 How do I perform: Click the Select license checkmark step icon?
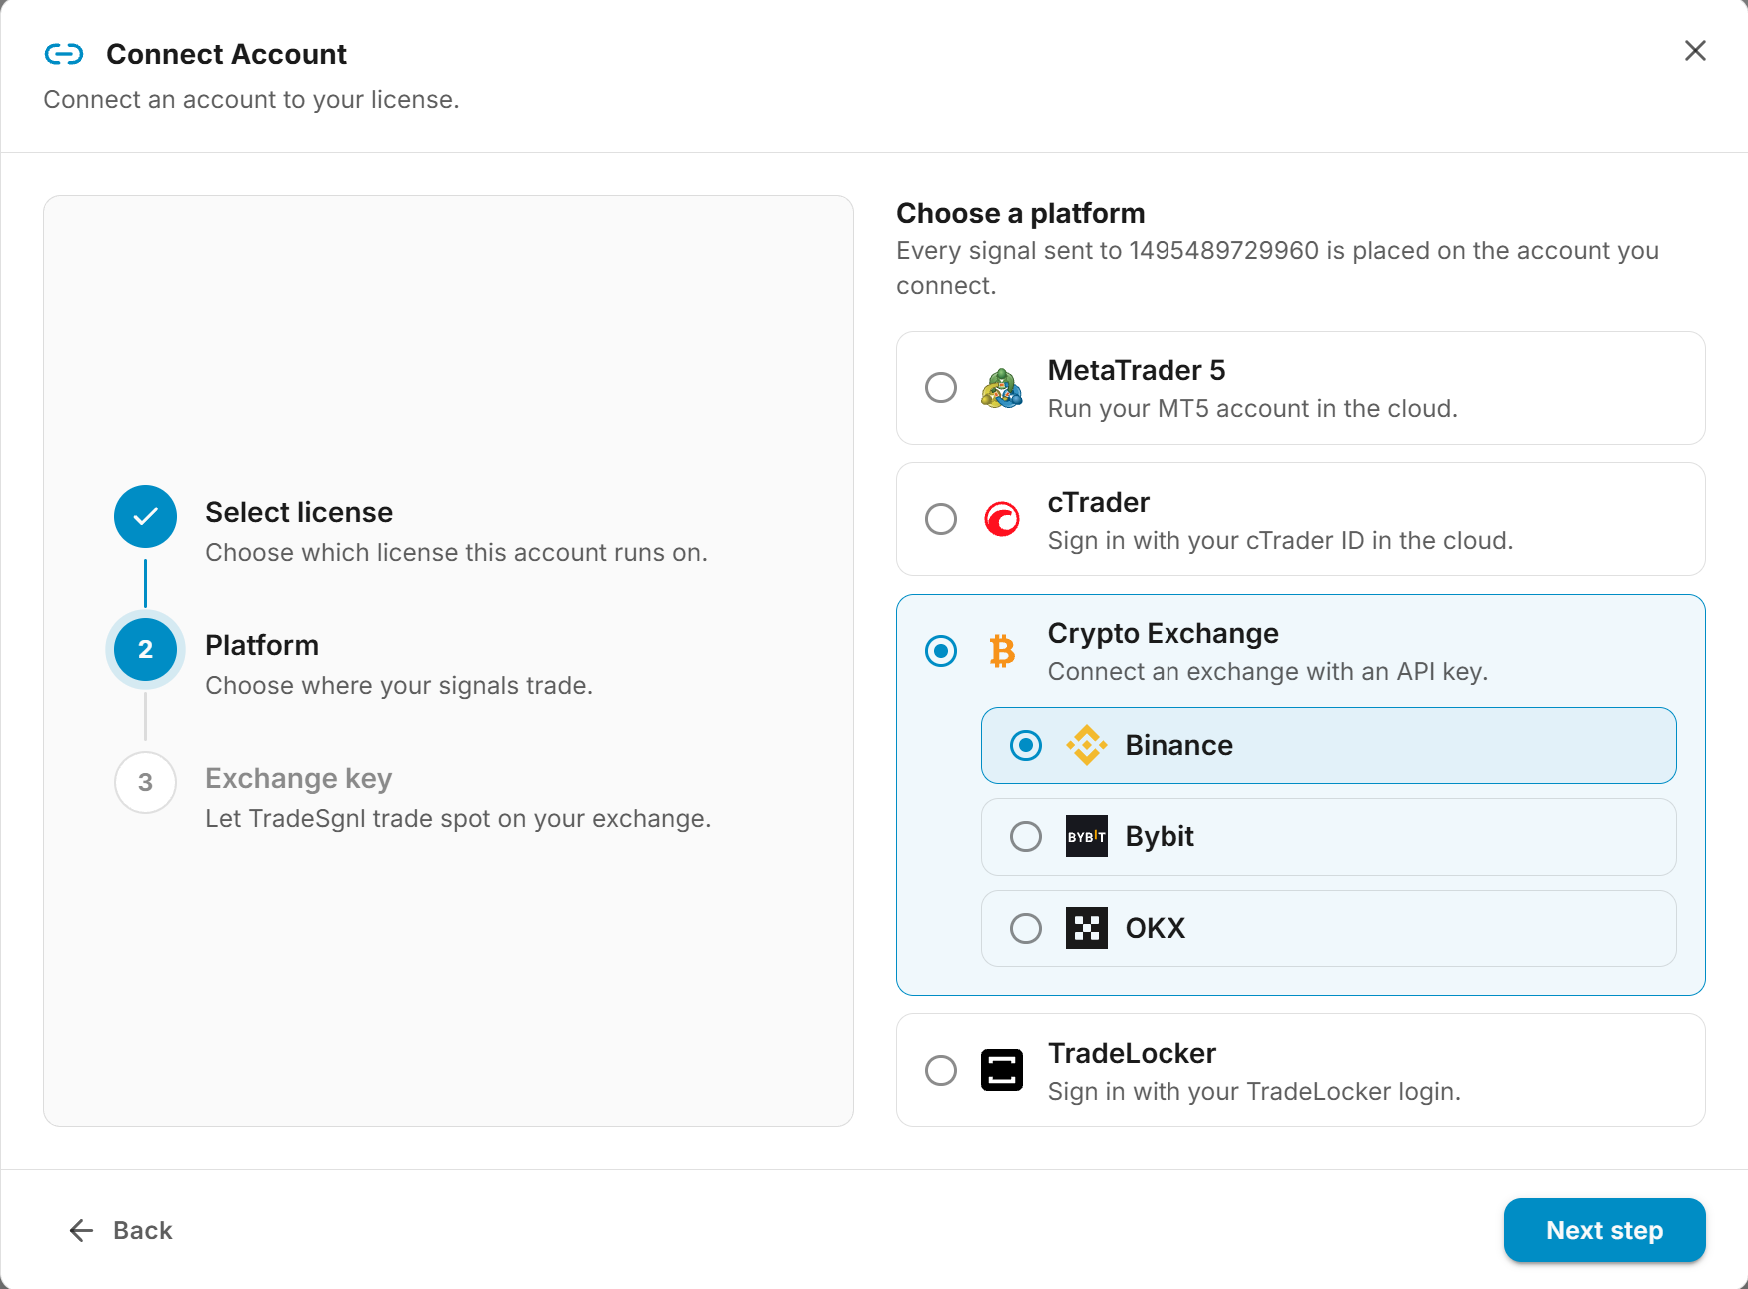[x=145, y=516]
